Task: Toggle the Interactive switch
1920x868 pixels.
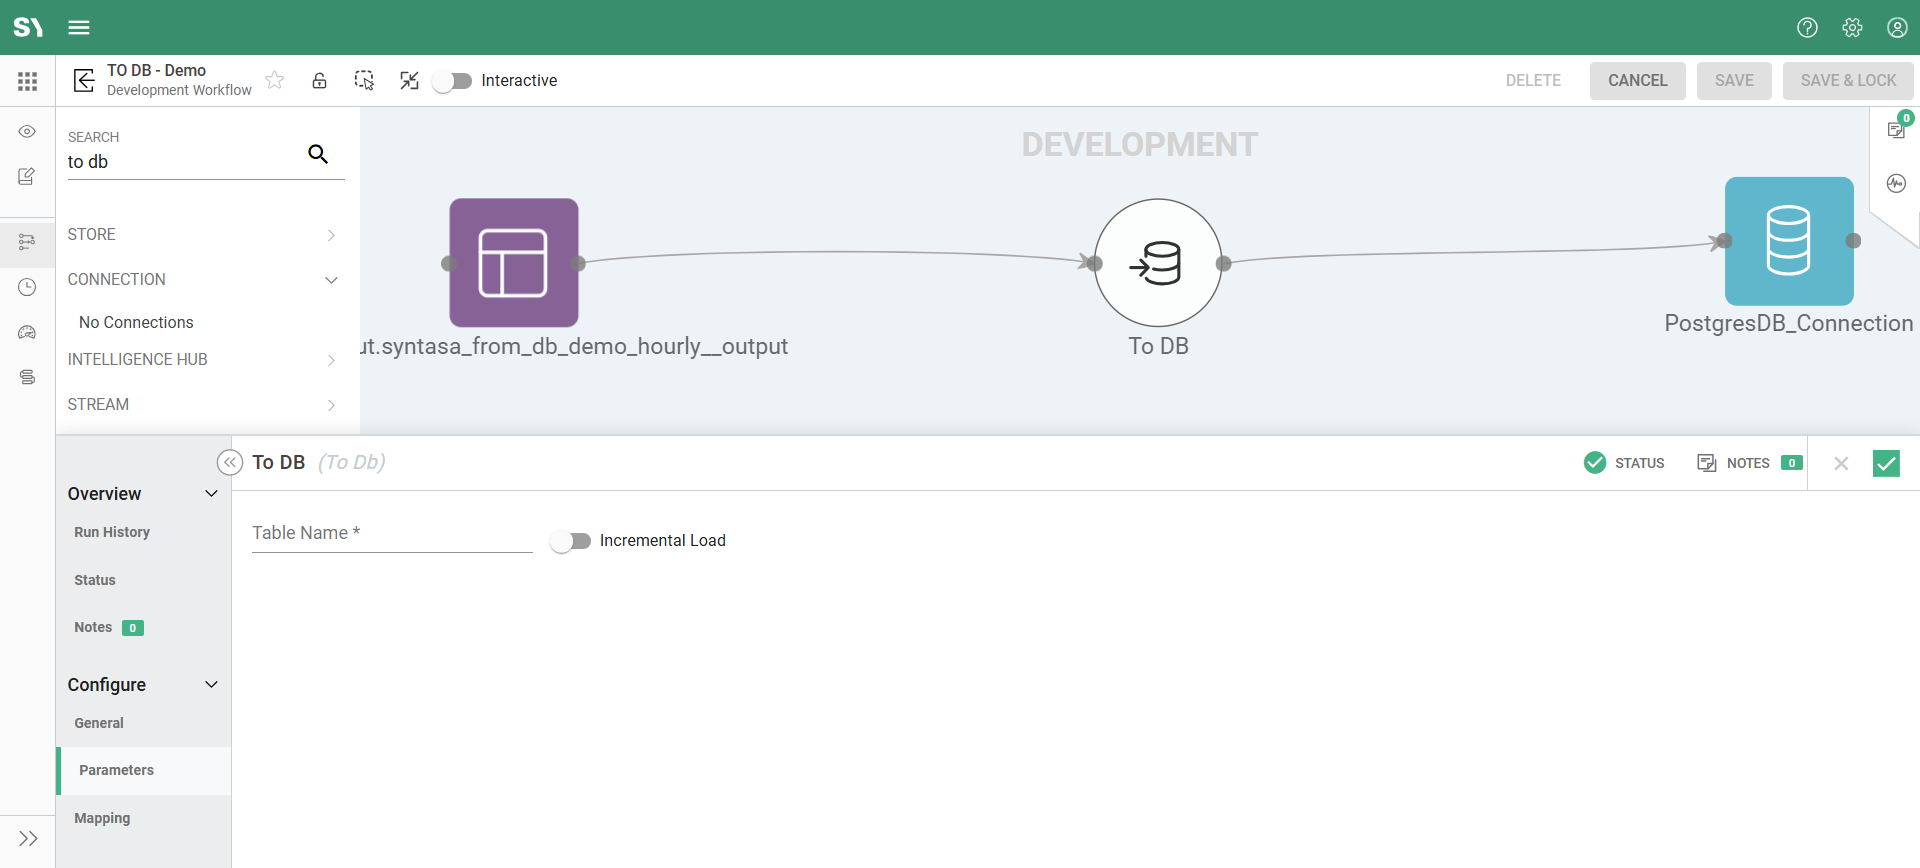Action: click(452, 81)
